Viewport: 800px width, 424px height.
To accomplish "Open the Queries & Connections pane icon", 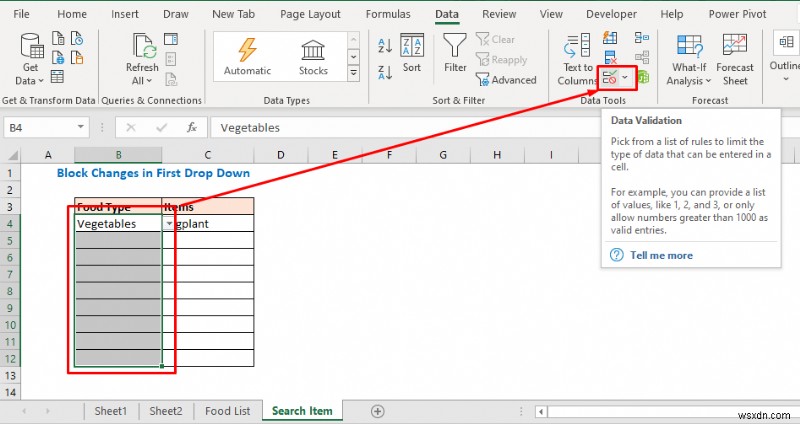I will coord(171,39).
